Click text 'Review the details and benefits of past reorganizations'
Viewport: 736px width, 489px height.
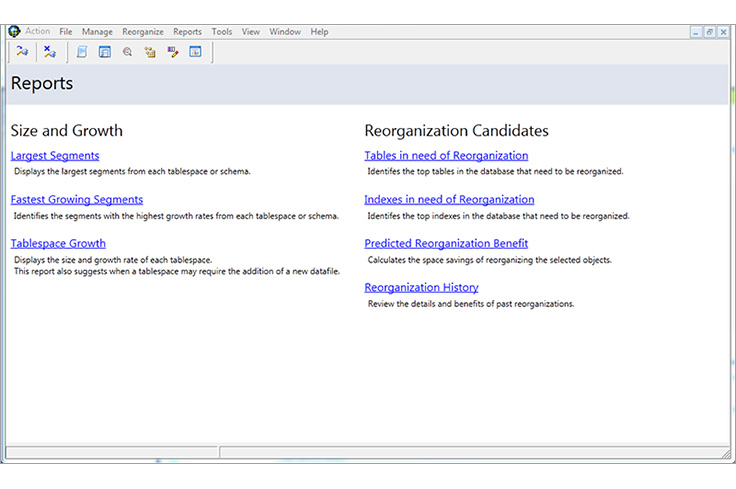click(471, 304)
